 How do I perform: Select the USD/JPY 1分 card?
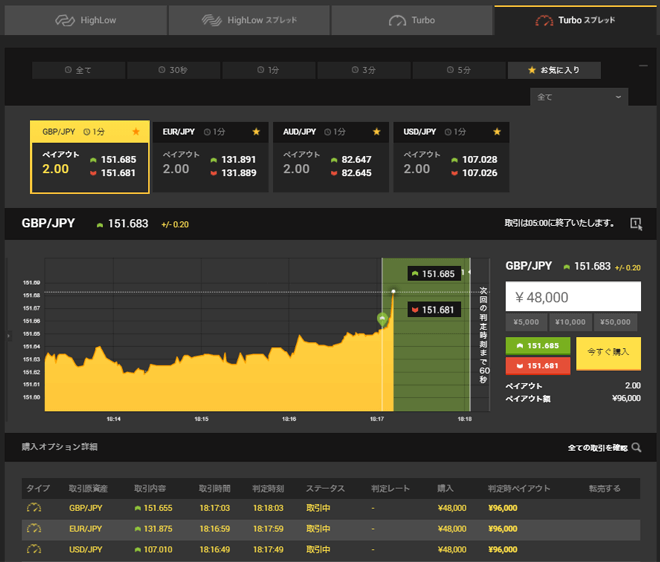(x=451, y=157)
